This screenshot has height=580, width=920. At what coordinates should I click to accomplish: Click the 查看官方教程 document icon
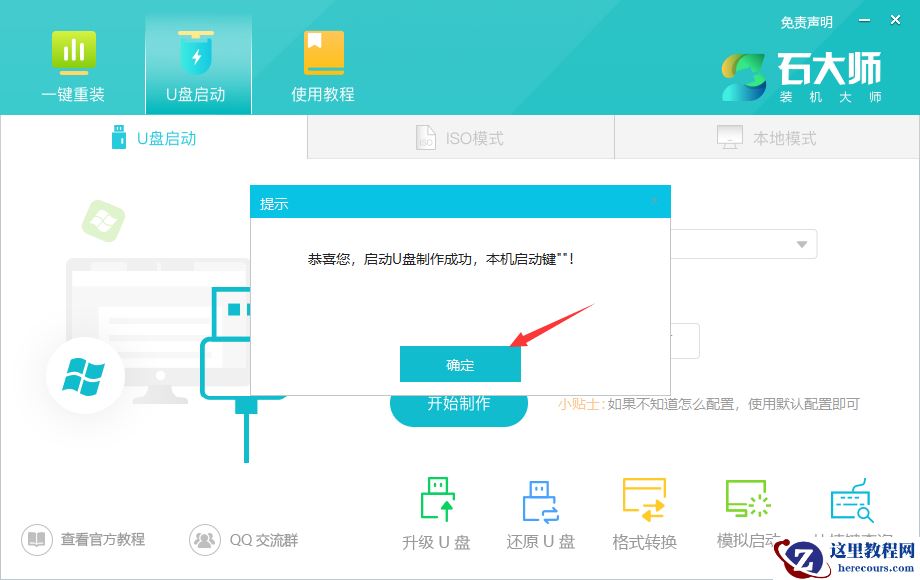pos(36,540)
